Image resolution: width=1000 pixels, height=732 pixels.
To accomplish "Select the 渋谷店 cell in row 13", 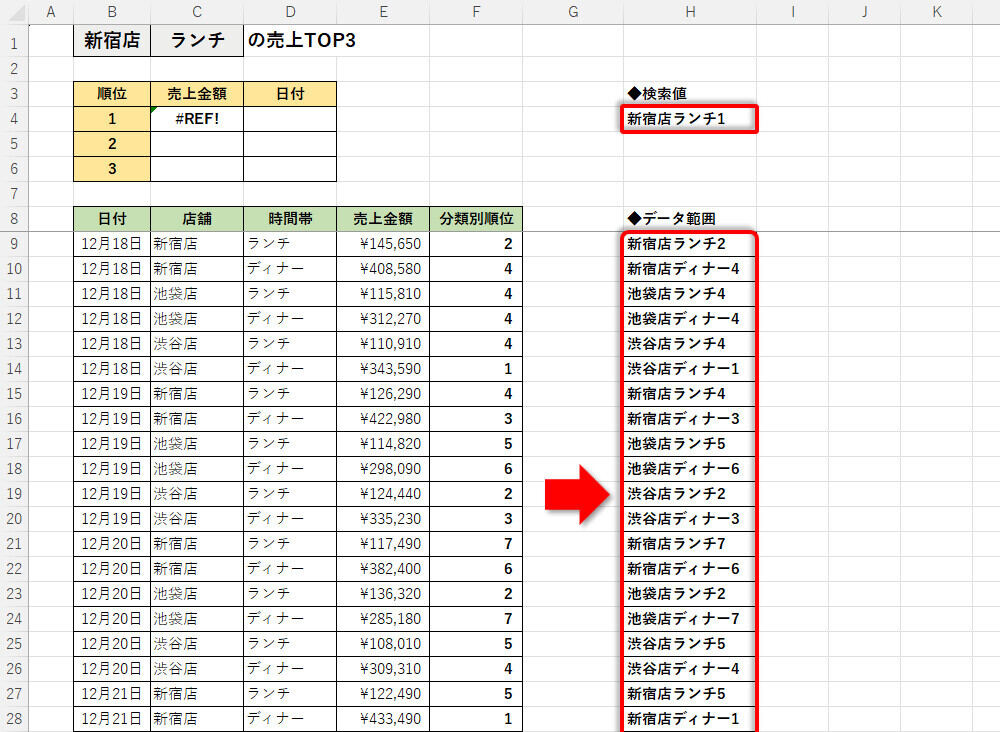I will pyautogui.click(x=197, y=344).
